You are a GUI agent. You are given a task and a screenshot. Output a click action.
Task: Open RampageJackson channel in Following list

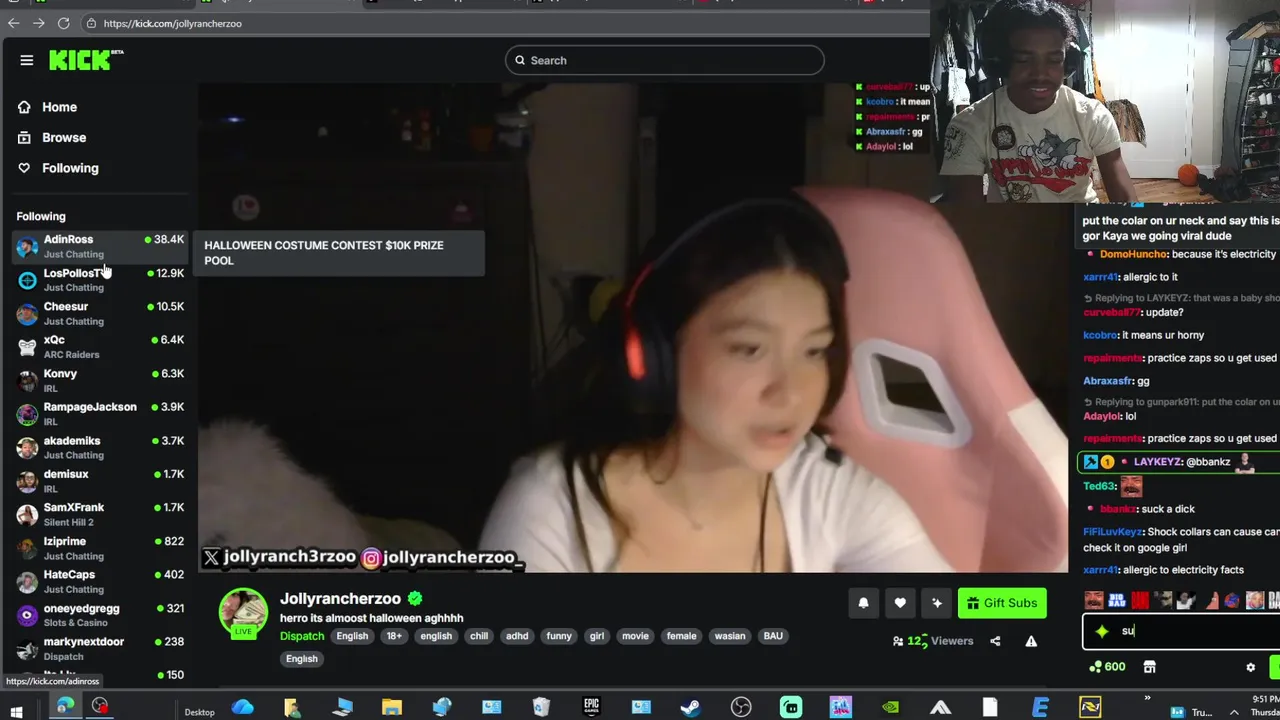coord(100,414)
